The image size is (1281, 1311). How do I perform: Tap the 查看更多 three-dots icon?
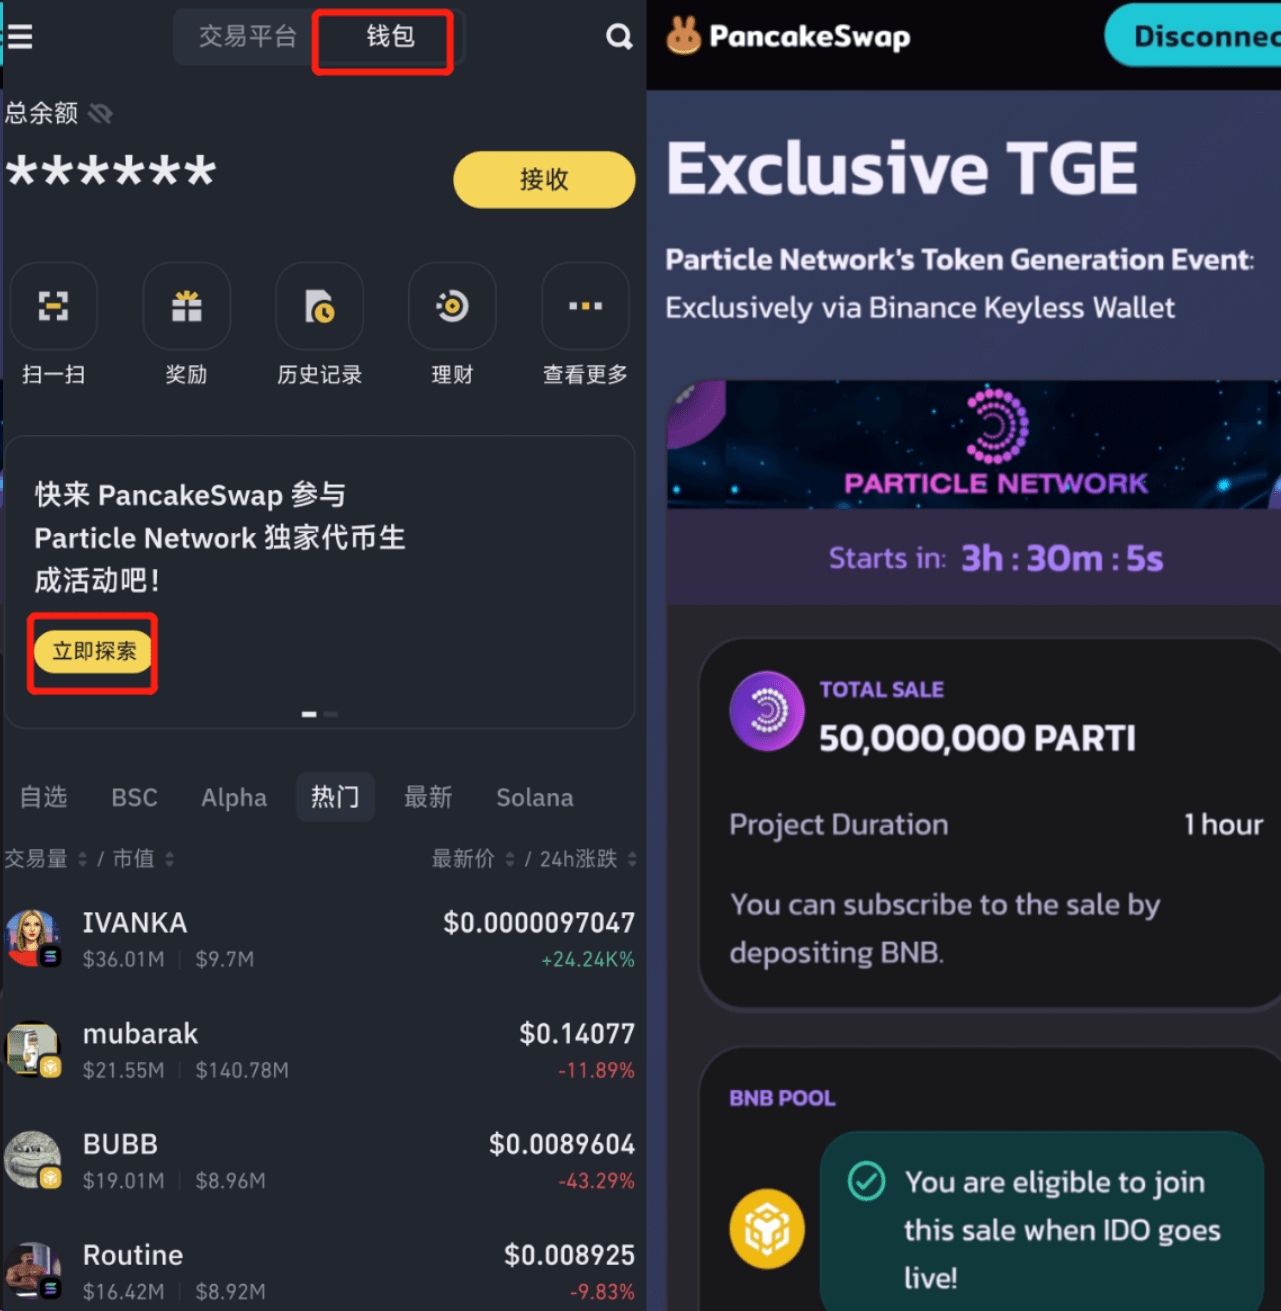(x=585, y=306)
